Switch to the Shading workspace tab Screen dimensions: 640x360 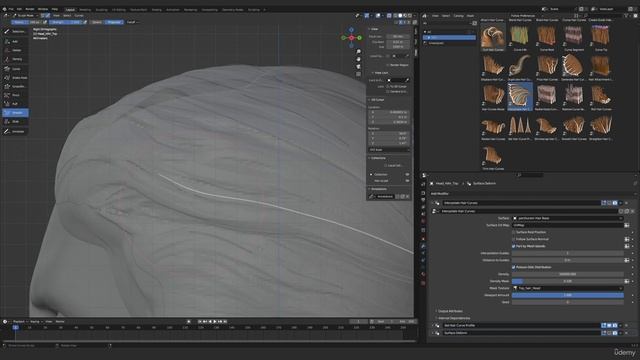[x=156, y=9]
